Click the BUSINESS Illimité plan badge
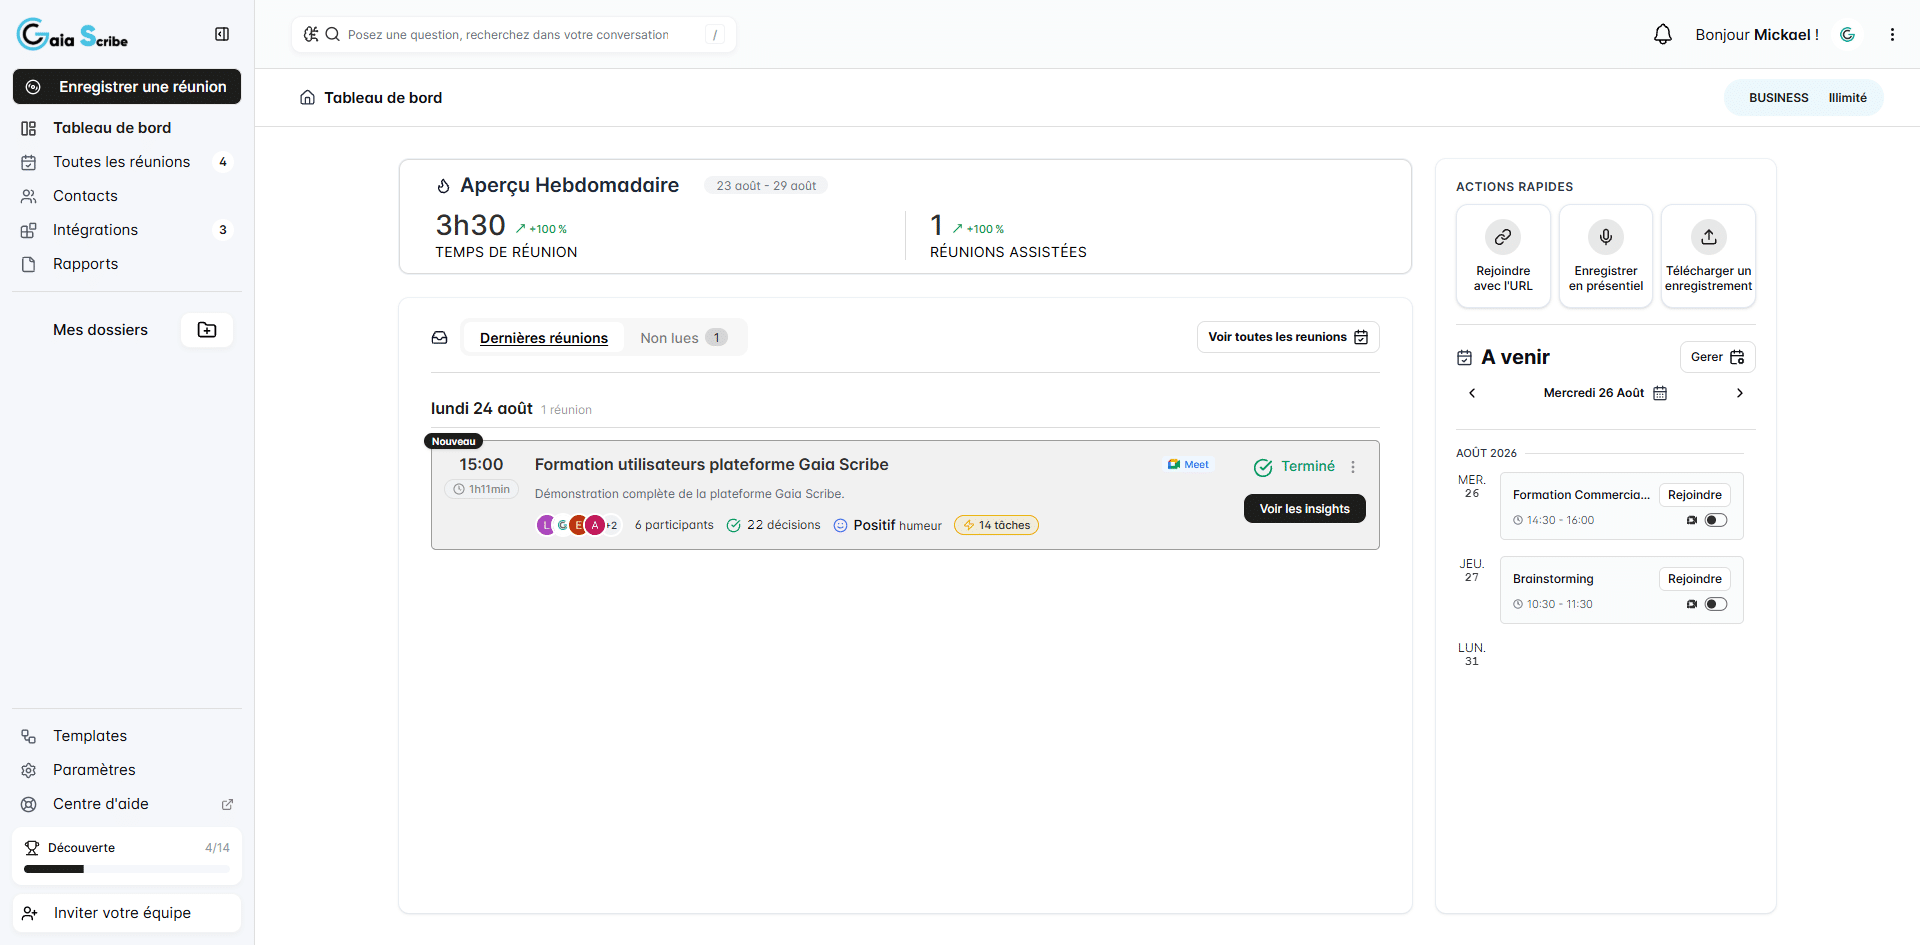This screenshot has height=945, width=1920. click(1806, 98)
